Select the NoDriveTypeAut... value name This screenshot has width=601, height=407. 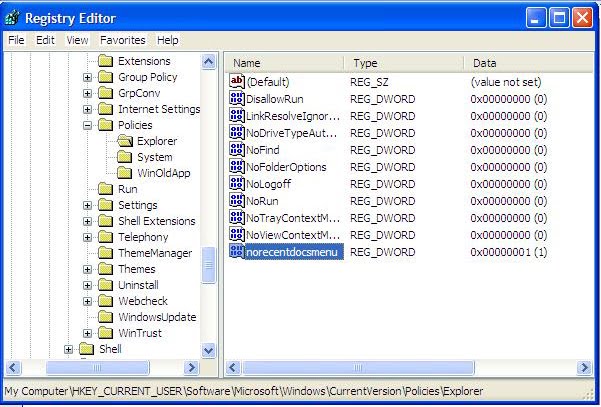(292, 133)
